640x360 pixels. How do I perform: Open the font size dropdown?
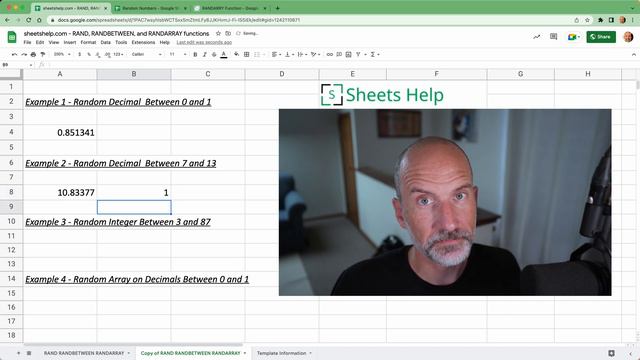point(178,54)
